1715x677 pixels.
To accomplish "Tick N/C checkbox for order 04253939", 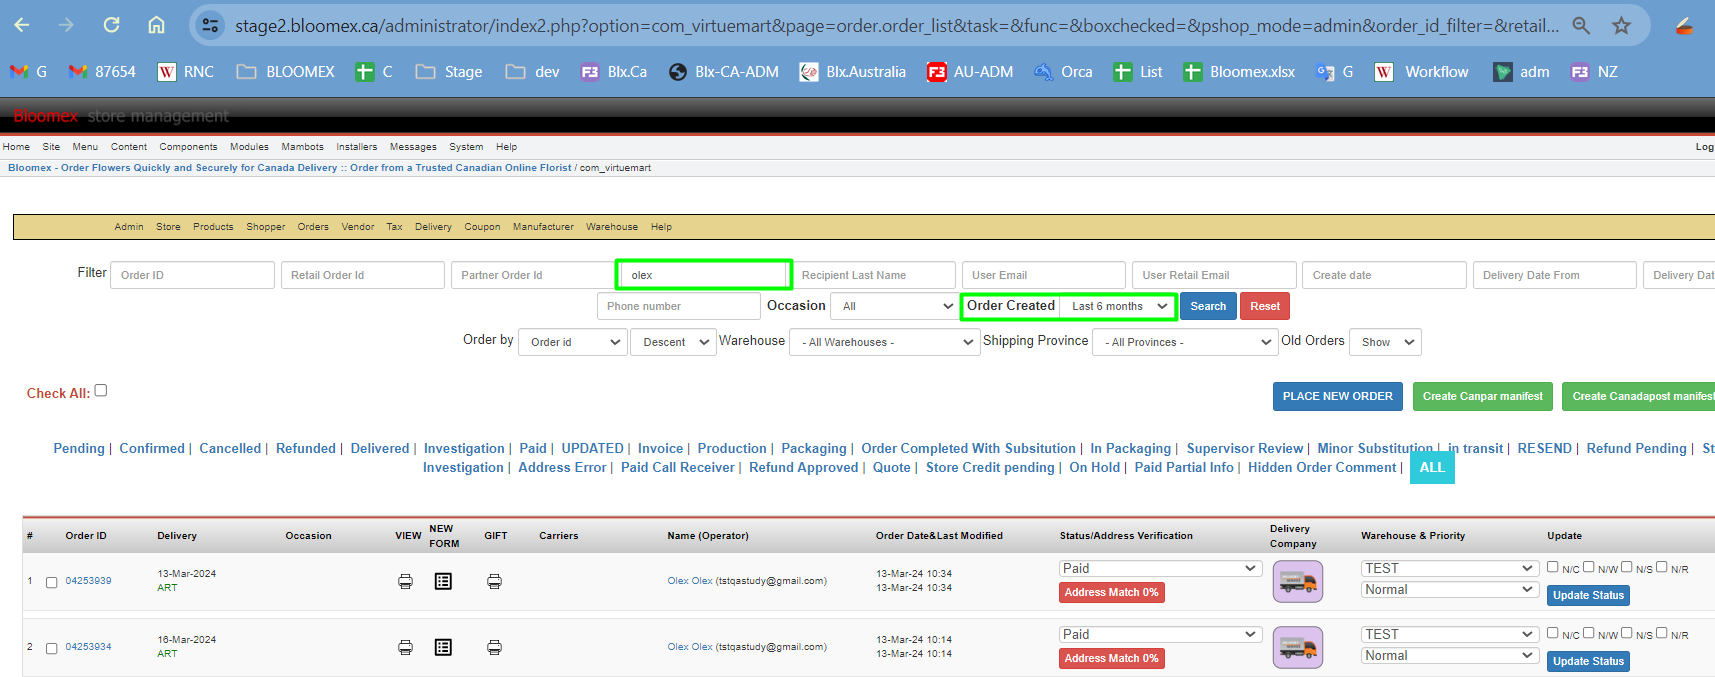I will (1553, 567).
